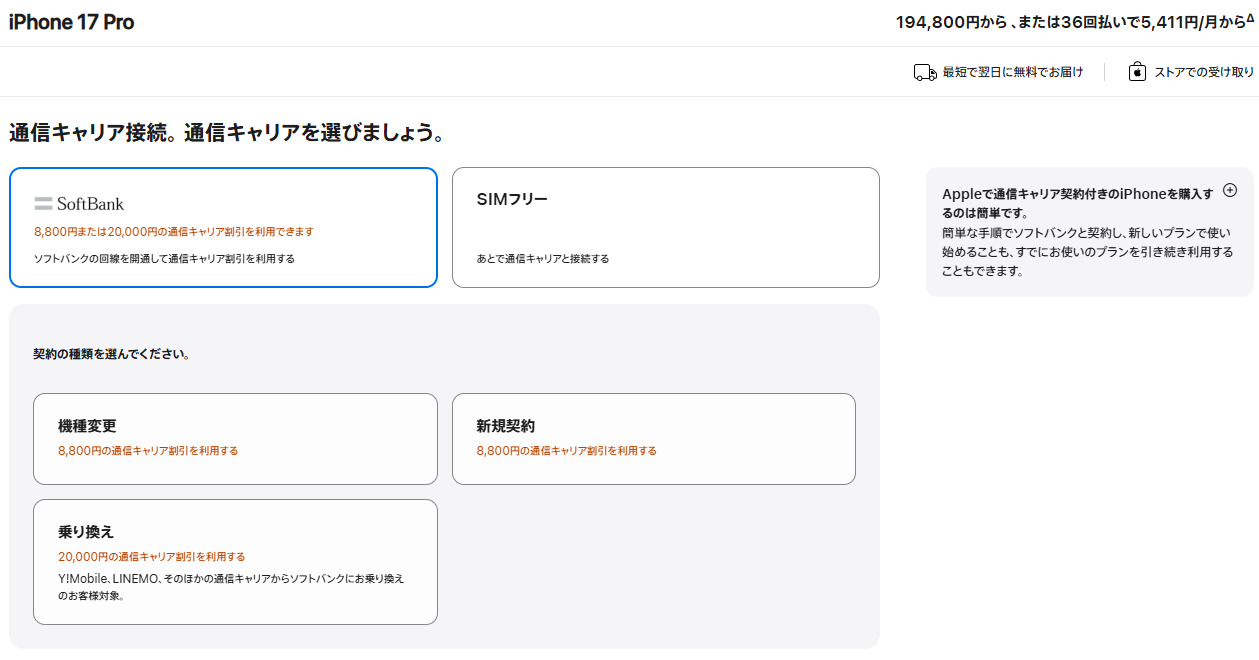Click the Δ footnote after the monthly price

[1250, 18]
